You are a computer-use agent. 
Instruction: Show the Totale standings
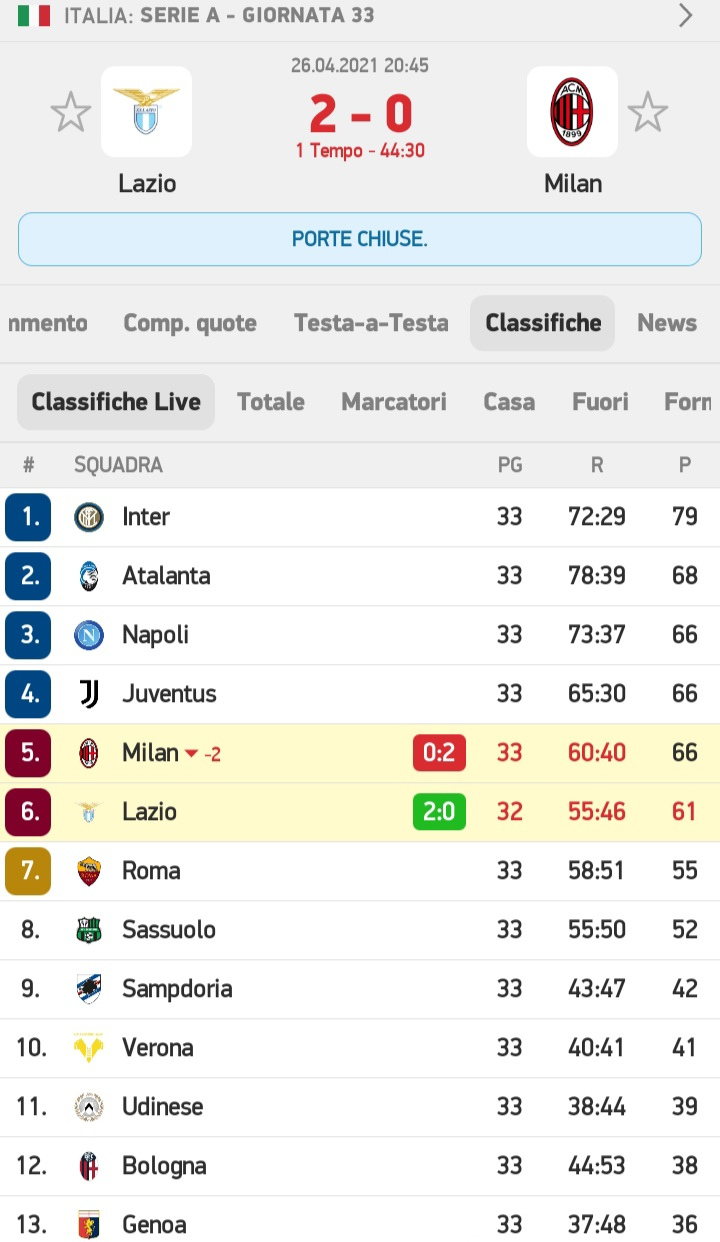pos(271,402)
